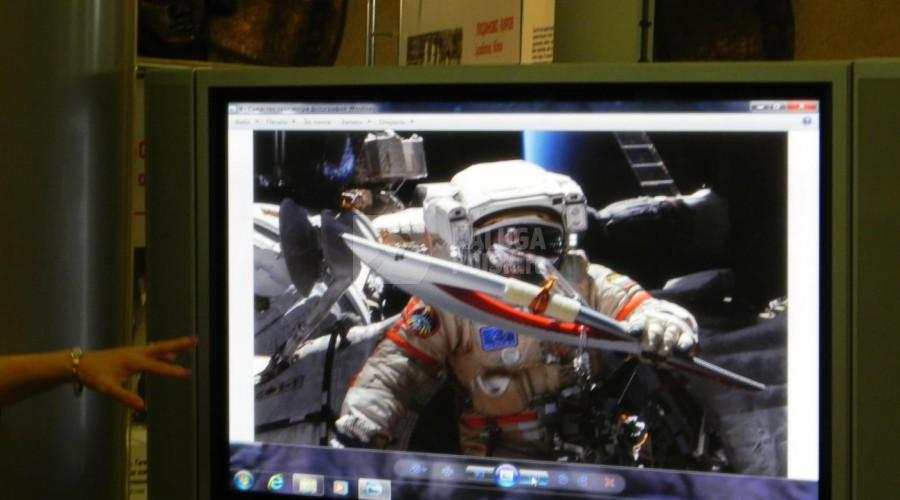900x500 pixels.
Task: Click the blue help question-mark icon
Action: click(806, 121)
